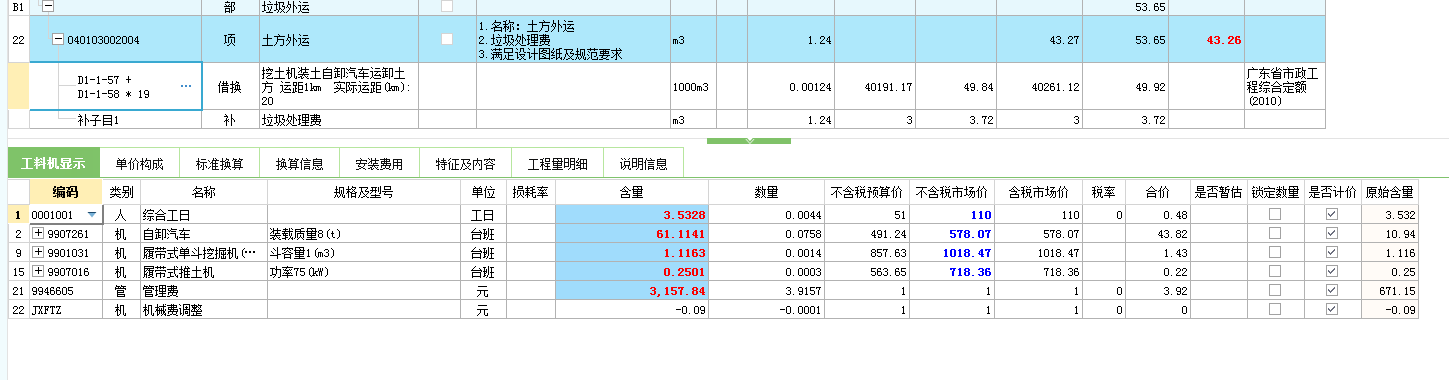The width and height of the screenshot is (1449, 380).
Task: Open the 标准换算 tab
Action: [x=220, y=163]
